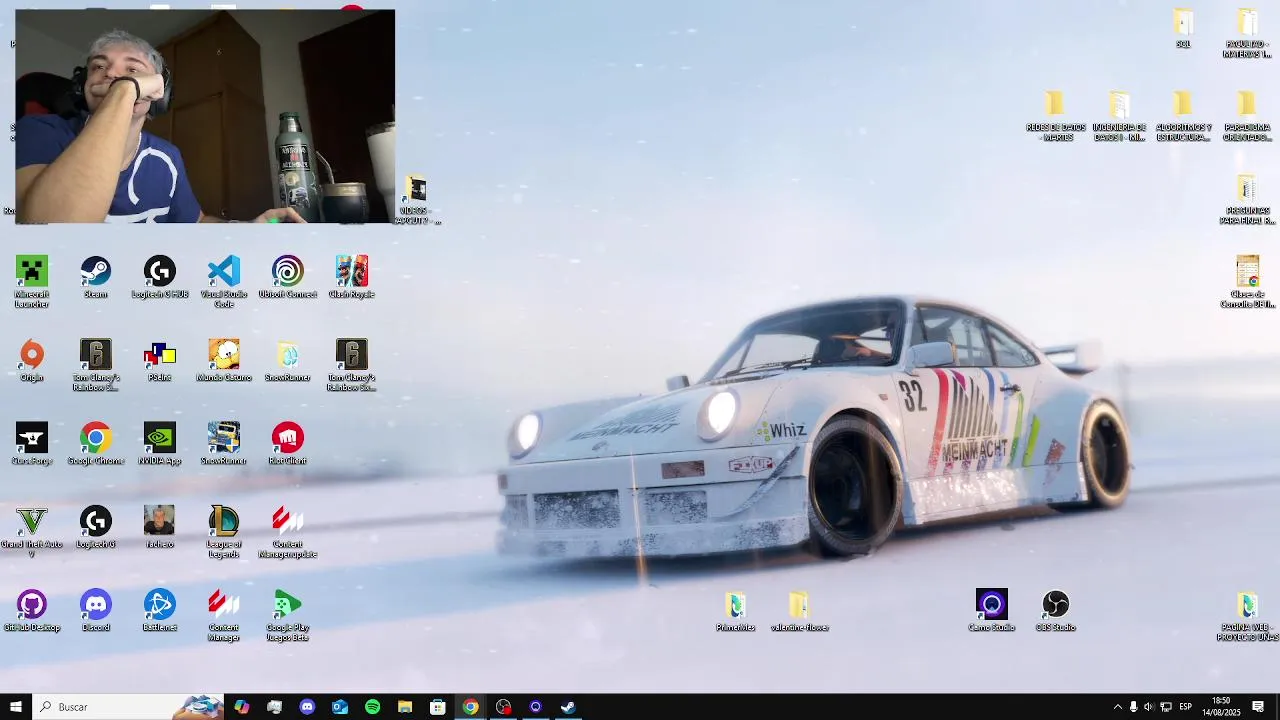This screenshot has width=1280, height=720.
Task: Expand the hidden system tray icons chevron
Action: coord(1117,707)
